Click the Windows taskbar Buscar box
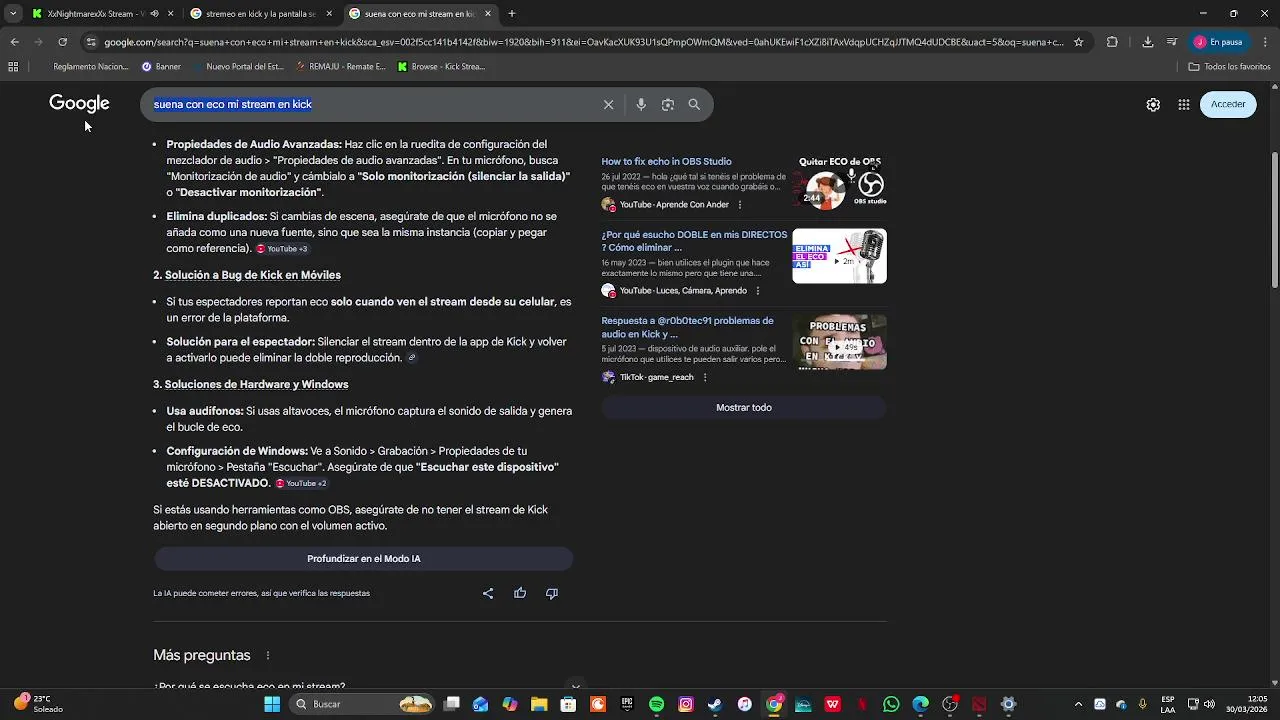The height and width of the screenshot is (720, 1280). (362, 704)
